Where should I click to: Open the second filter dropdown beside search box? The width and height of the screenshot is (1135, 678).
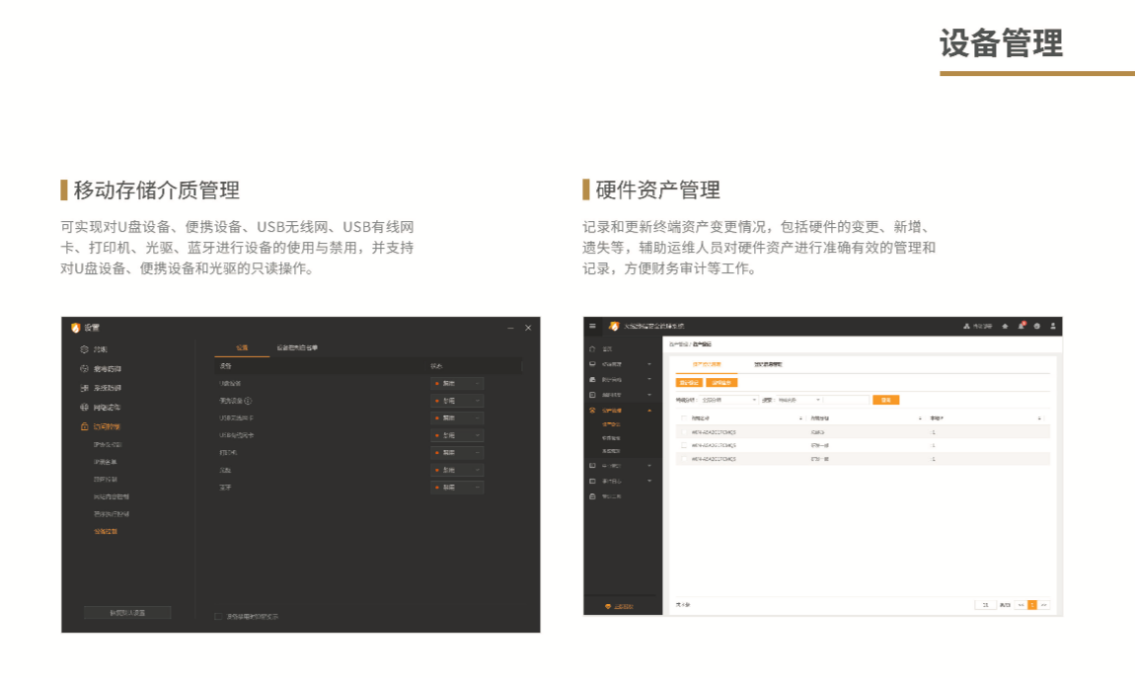tap(799, 400)
